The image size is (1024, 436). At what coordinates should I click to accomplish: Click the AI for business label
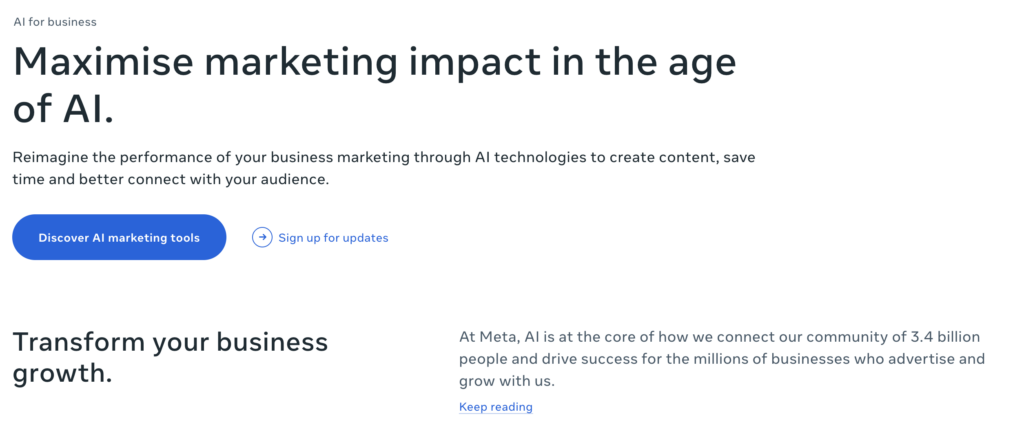[55, 22]
